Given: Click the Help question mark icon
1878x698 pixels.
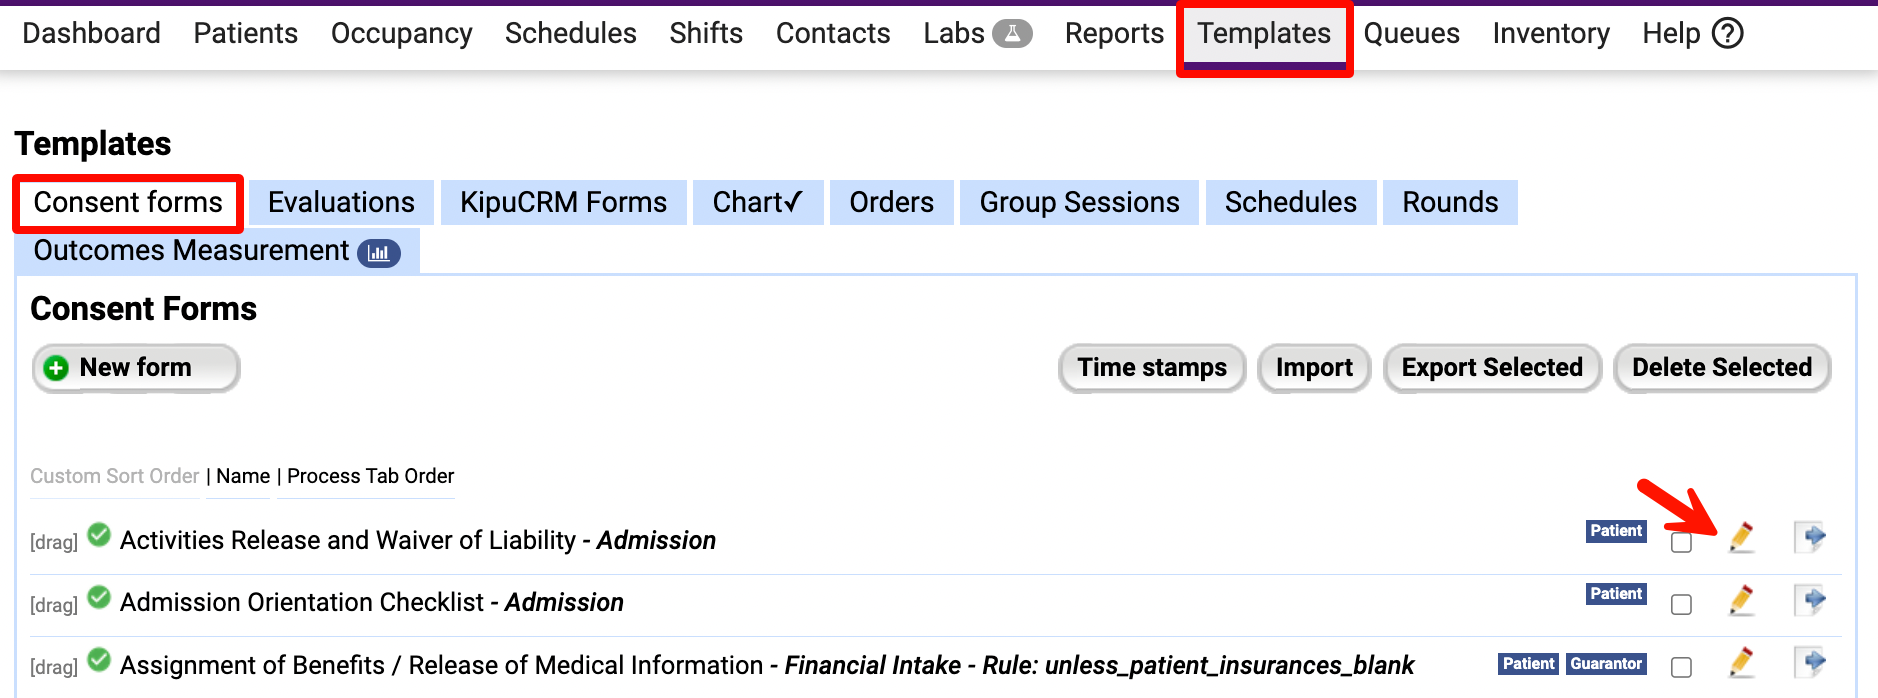Looking at the screenshot, I should (1727, 34).
